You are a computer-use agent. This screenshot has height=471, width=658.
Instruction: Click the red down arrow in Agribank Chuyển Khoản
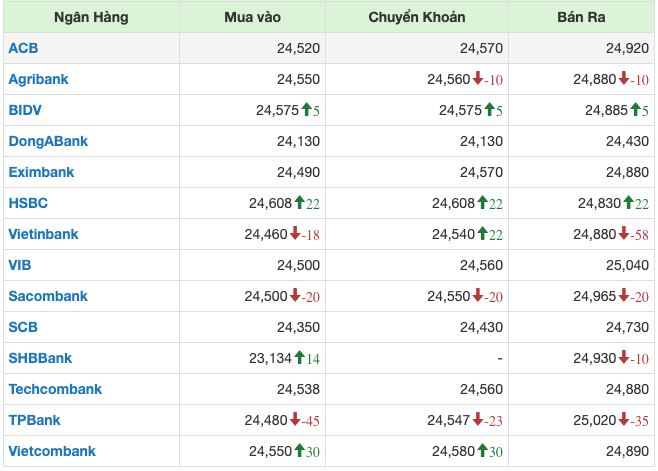(478, 79)
